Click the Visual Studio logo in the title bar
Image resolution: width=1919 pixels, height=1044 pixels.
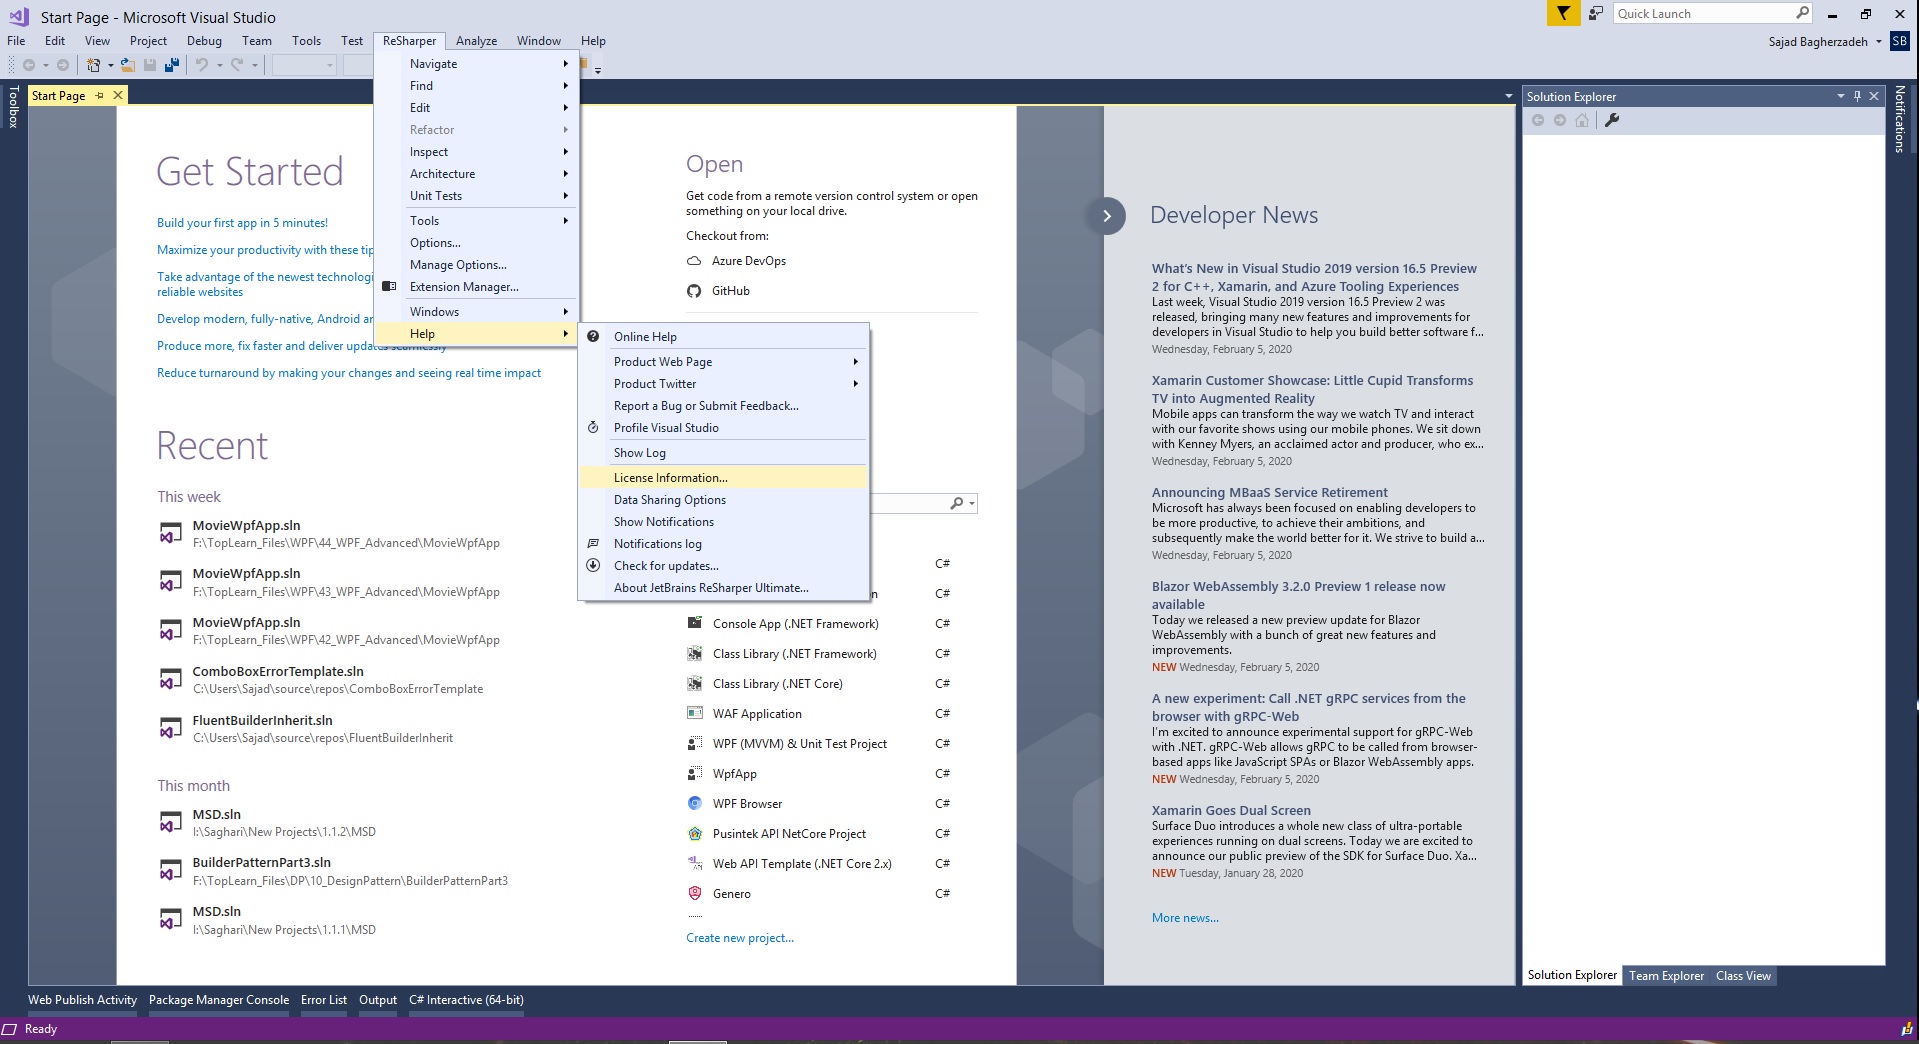(x=19, y=16)
